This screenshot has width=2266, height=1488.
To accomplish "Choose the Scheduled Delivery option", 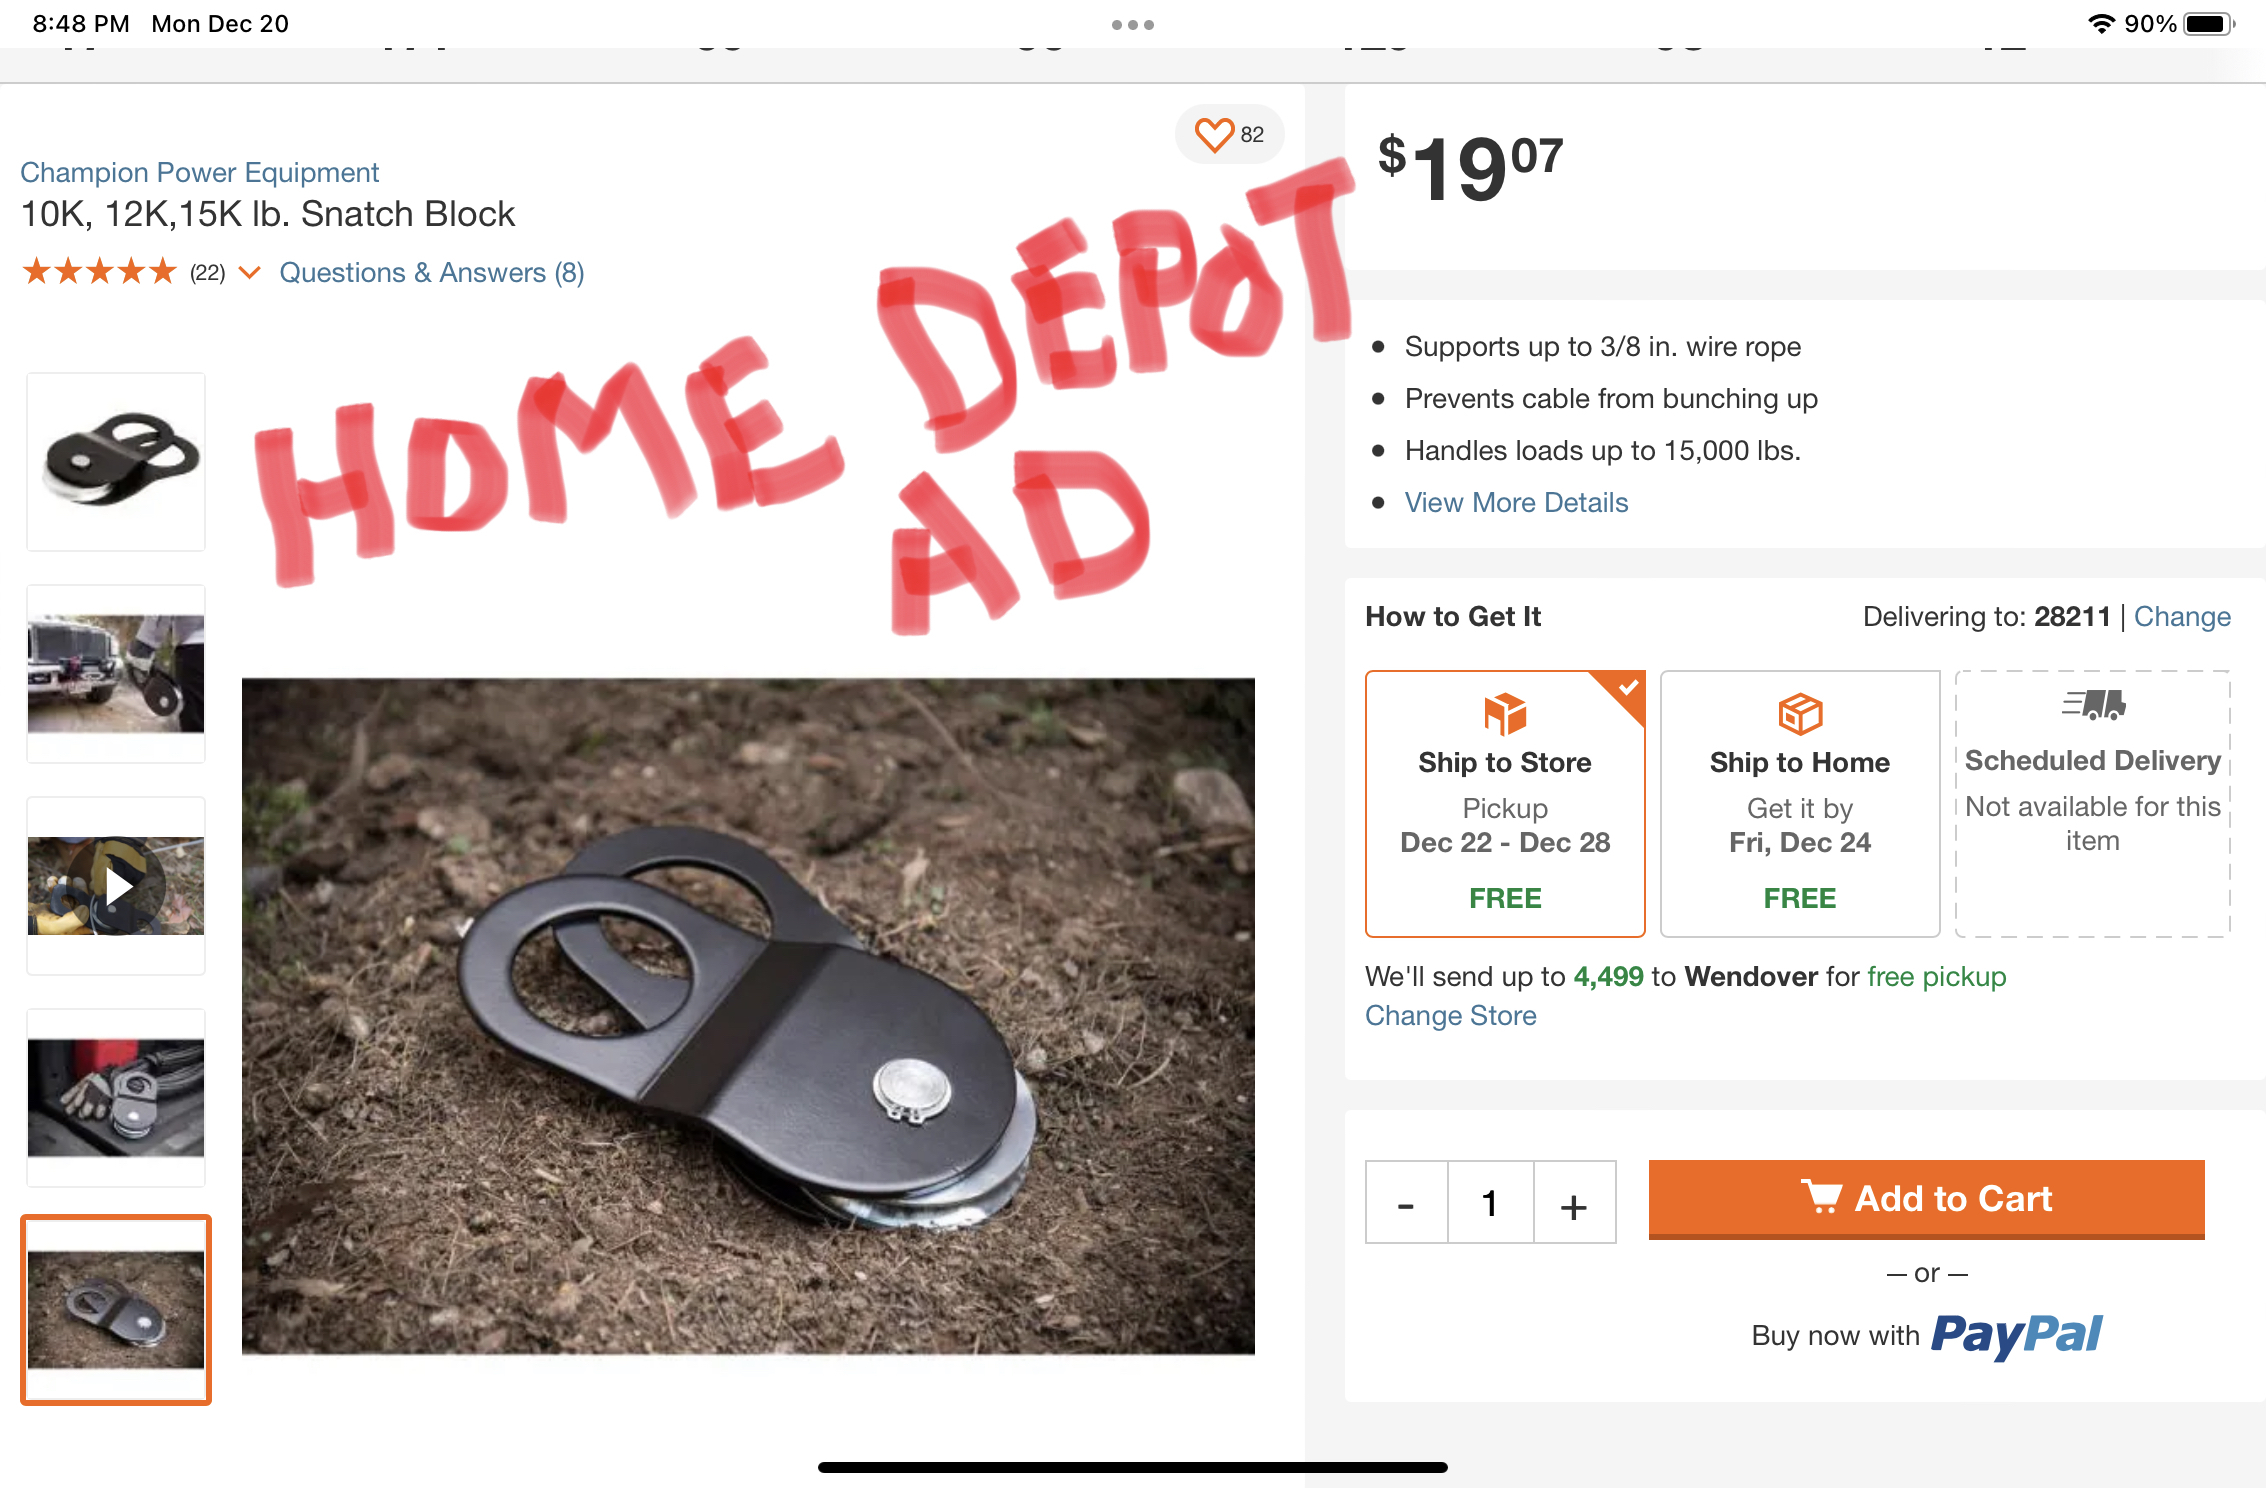I will [2093, 804].
